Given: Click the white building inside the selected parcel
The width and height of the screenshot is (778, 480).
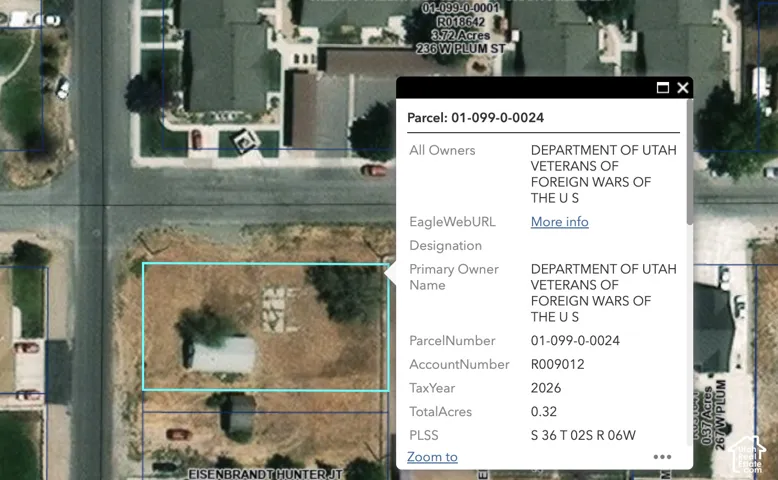Looking at the screenshot, I should (x=223, y=355).
